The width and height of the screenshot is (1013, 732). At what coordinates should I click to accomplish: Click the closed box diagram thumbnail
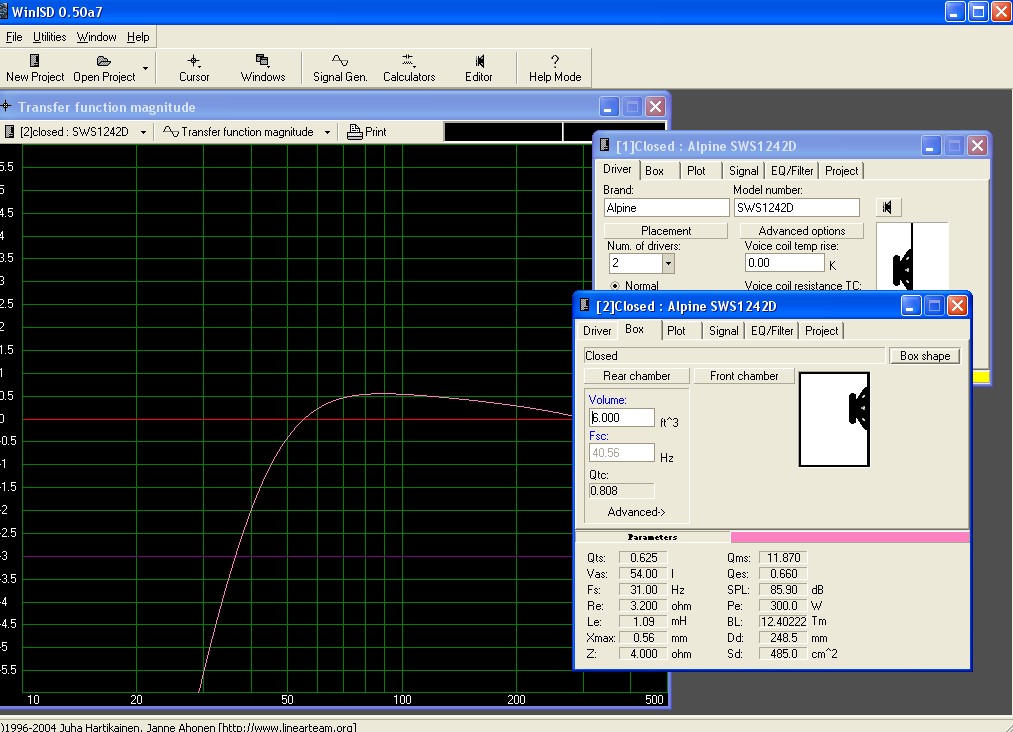(834, 419)
